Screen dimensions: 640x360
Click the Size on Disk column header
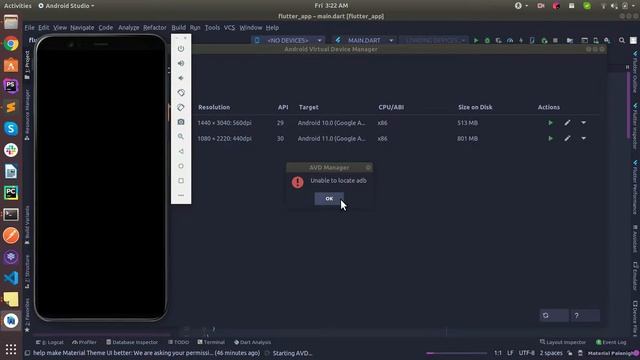click(x=475, y=107)
